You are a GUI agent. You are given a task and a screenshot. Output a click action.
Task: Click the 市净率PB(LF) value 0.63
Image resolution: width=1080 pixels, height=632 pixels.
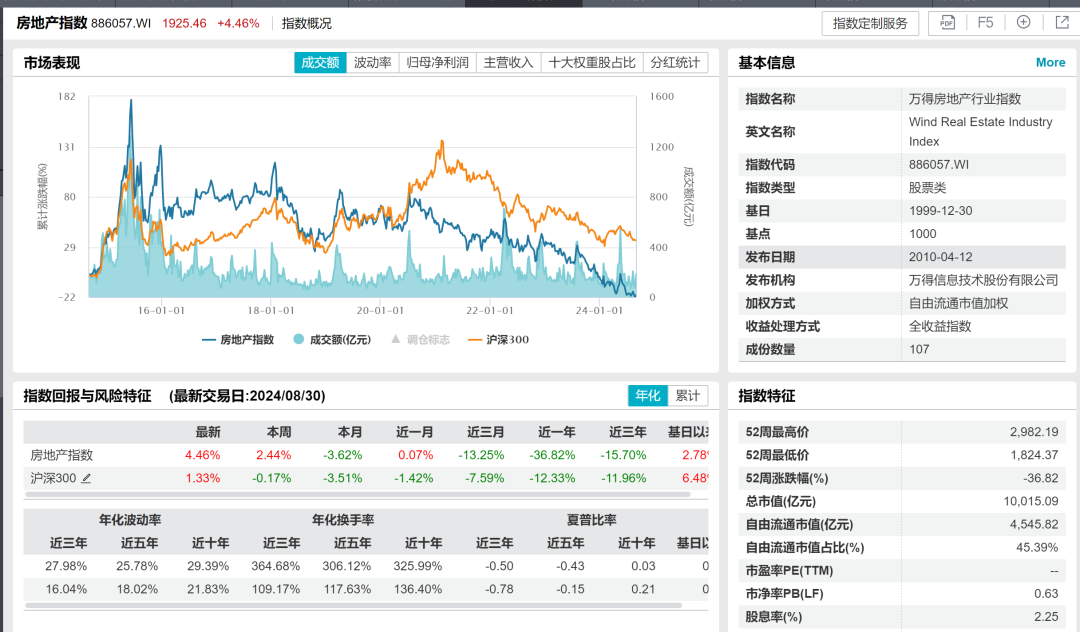1046,593
